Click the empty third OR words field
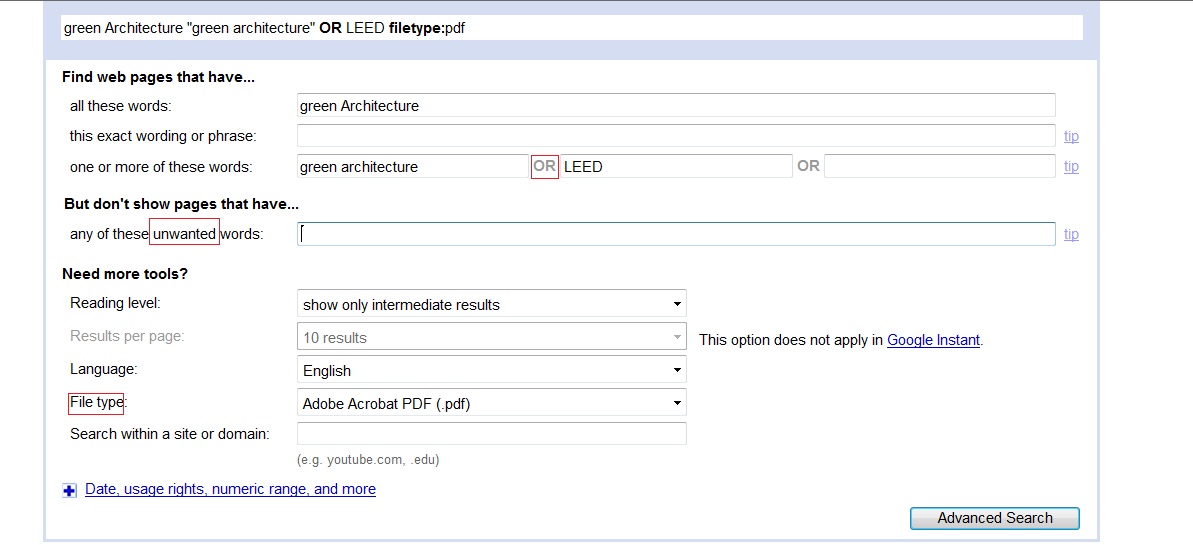 click(939, 167)
